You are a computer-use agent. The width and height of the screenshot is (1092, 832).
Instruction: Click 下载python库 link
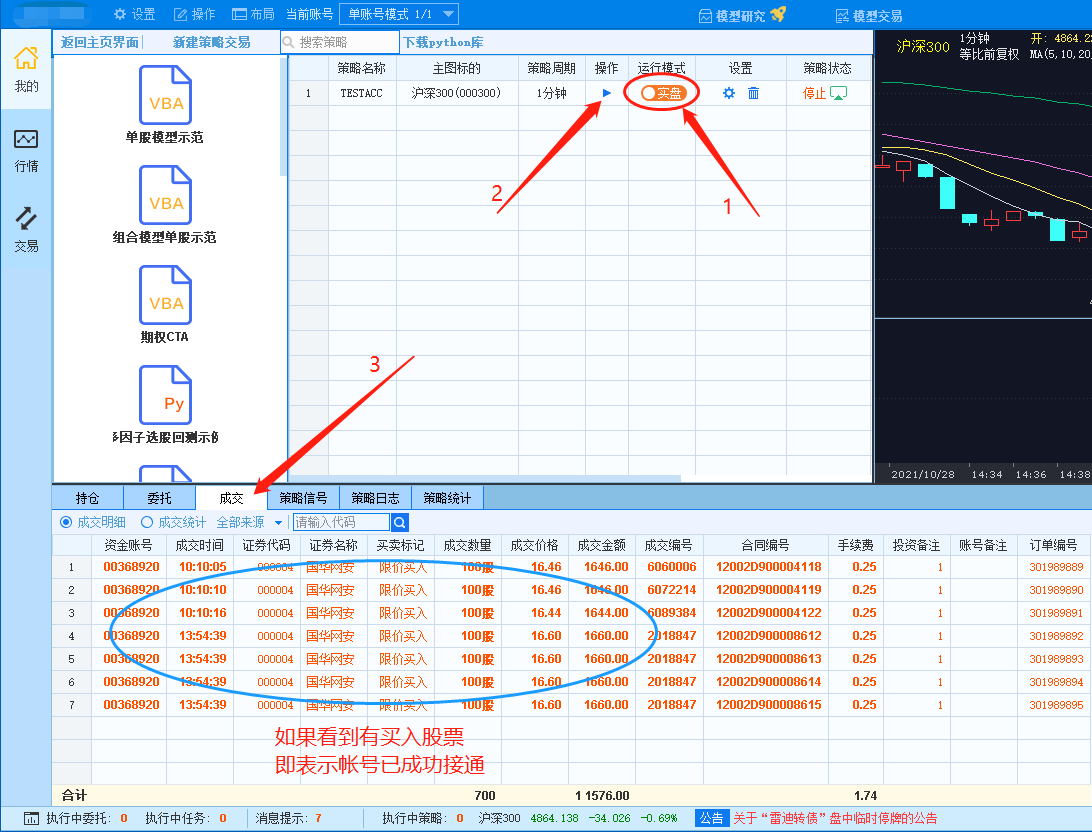point(444,42)
